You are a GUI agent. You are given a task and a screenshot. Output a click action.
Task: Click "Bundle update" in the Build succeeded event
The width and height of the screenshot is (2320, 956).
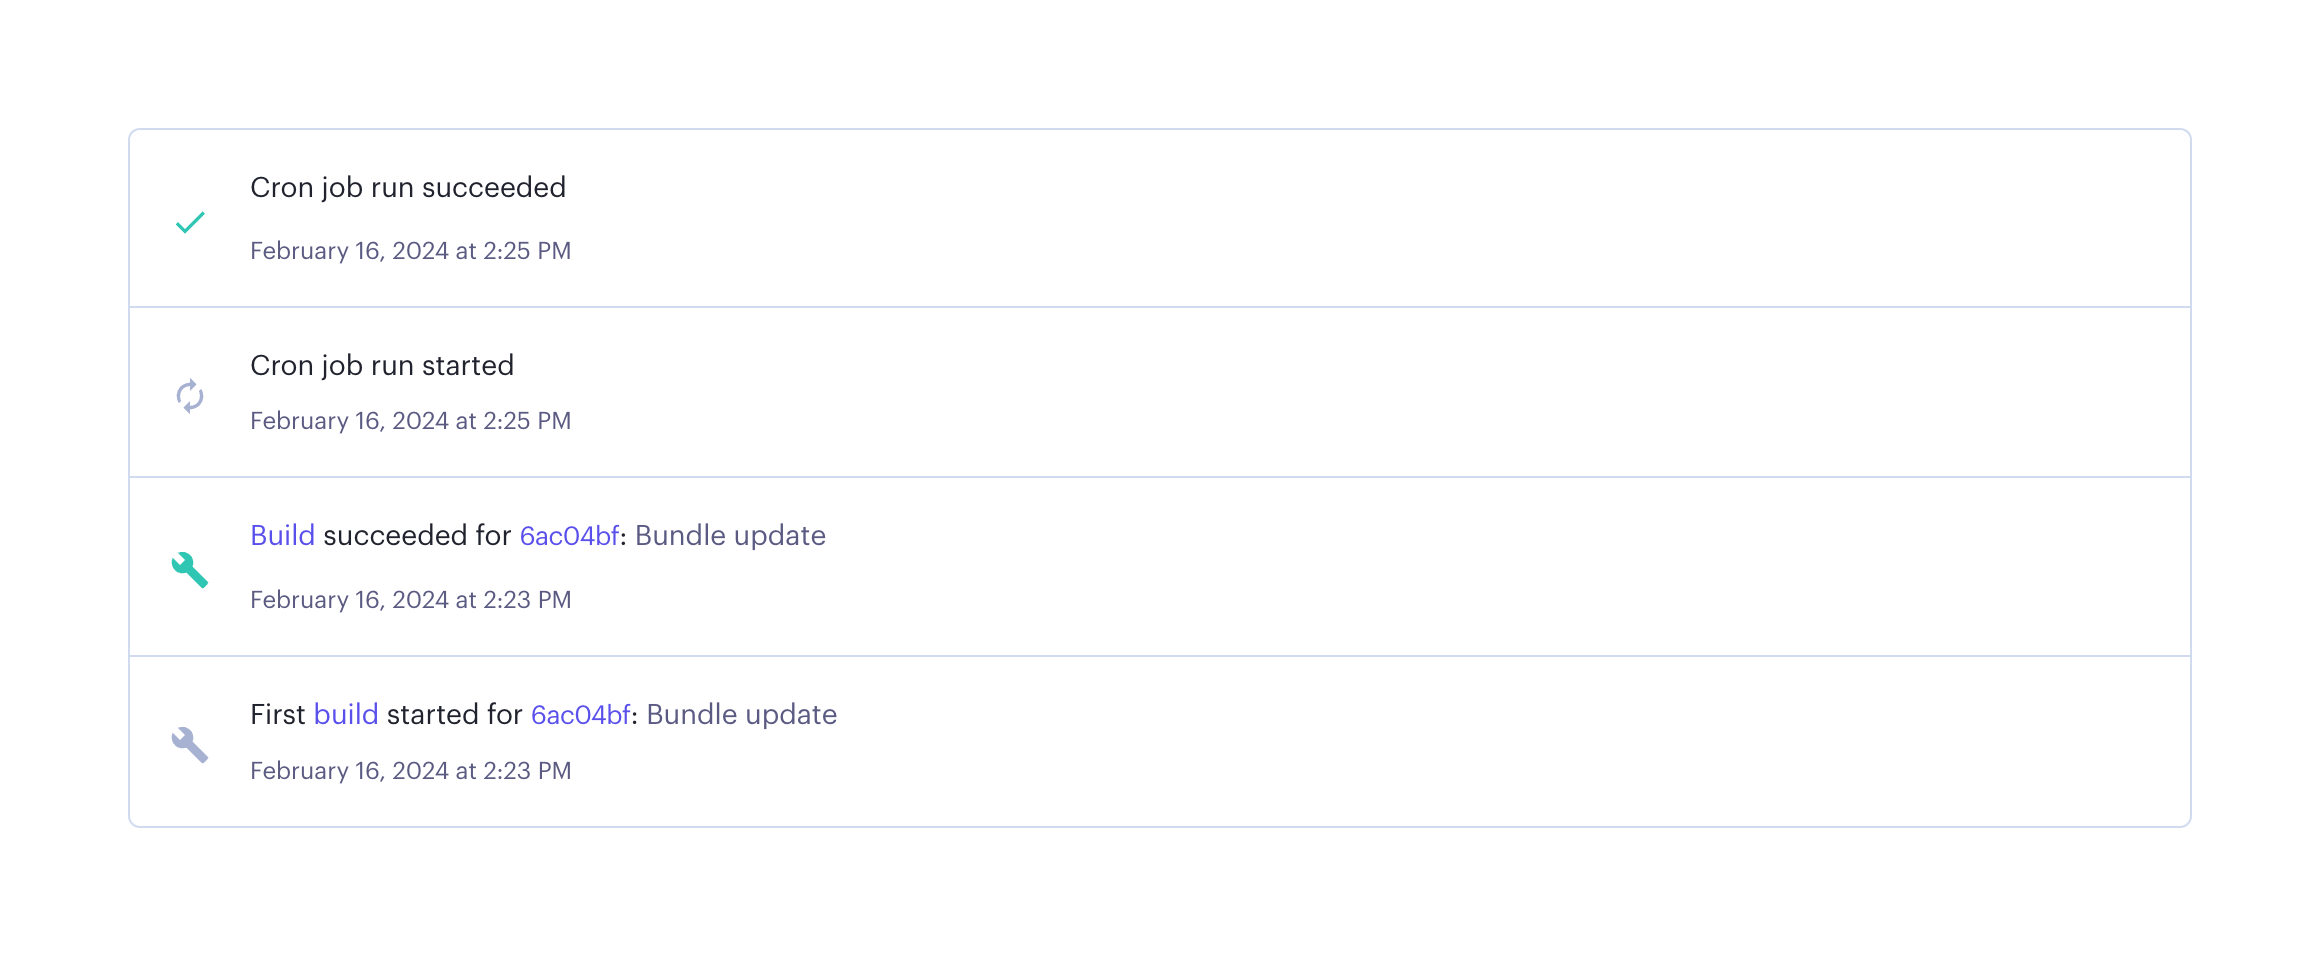tap(730, 536)
